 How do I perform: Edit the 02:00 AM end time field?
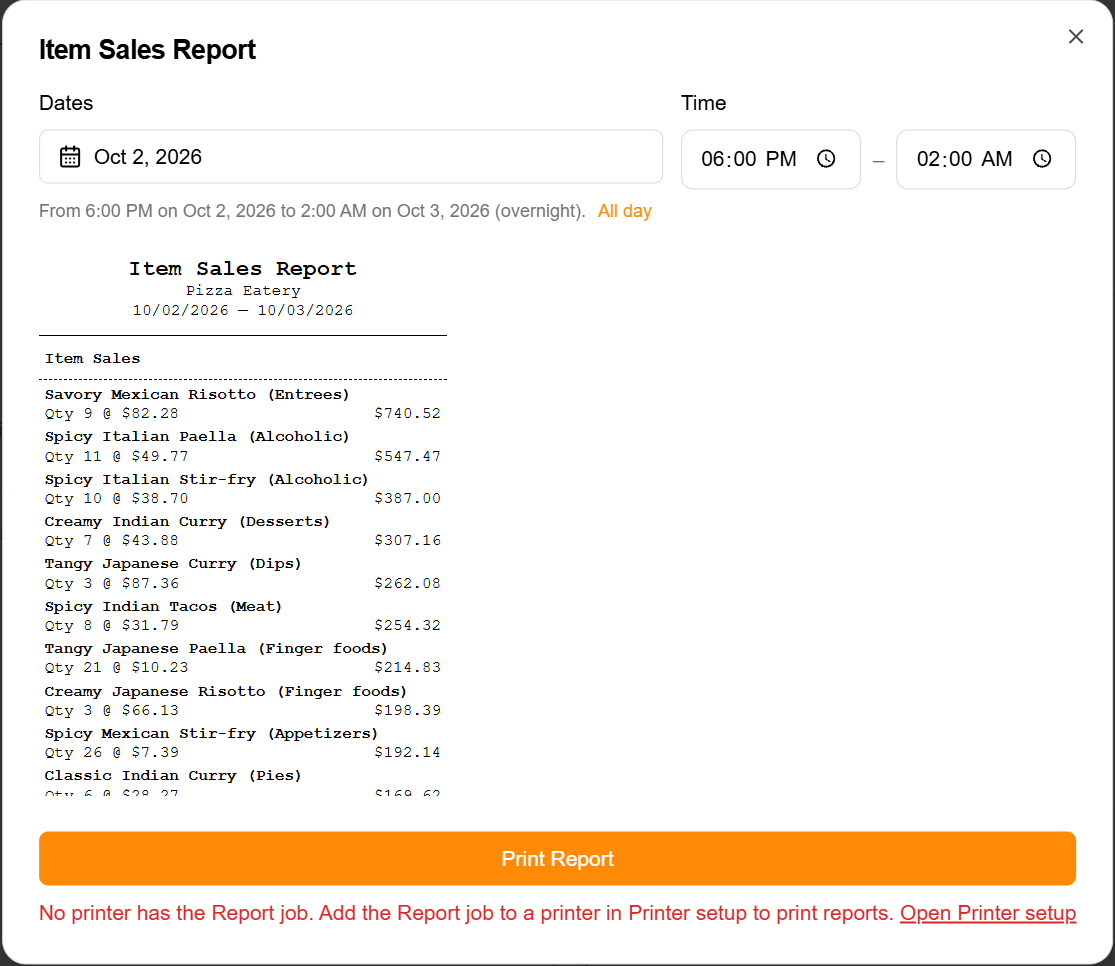986,159
